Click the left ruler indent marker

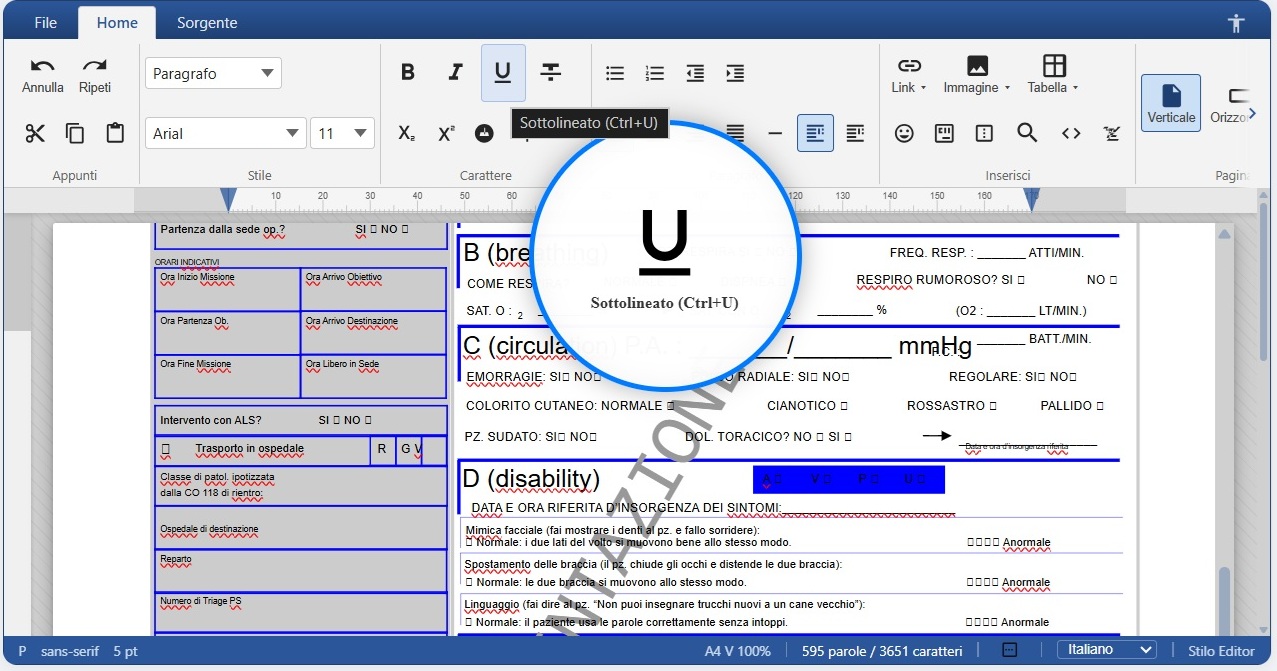228,199
